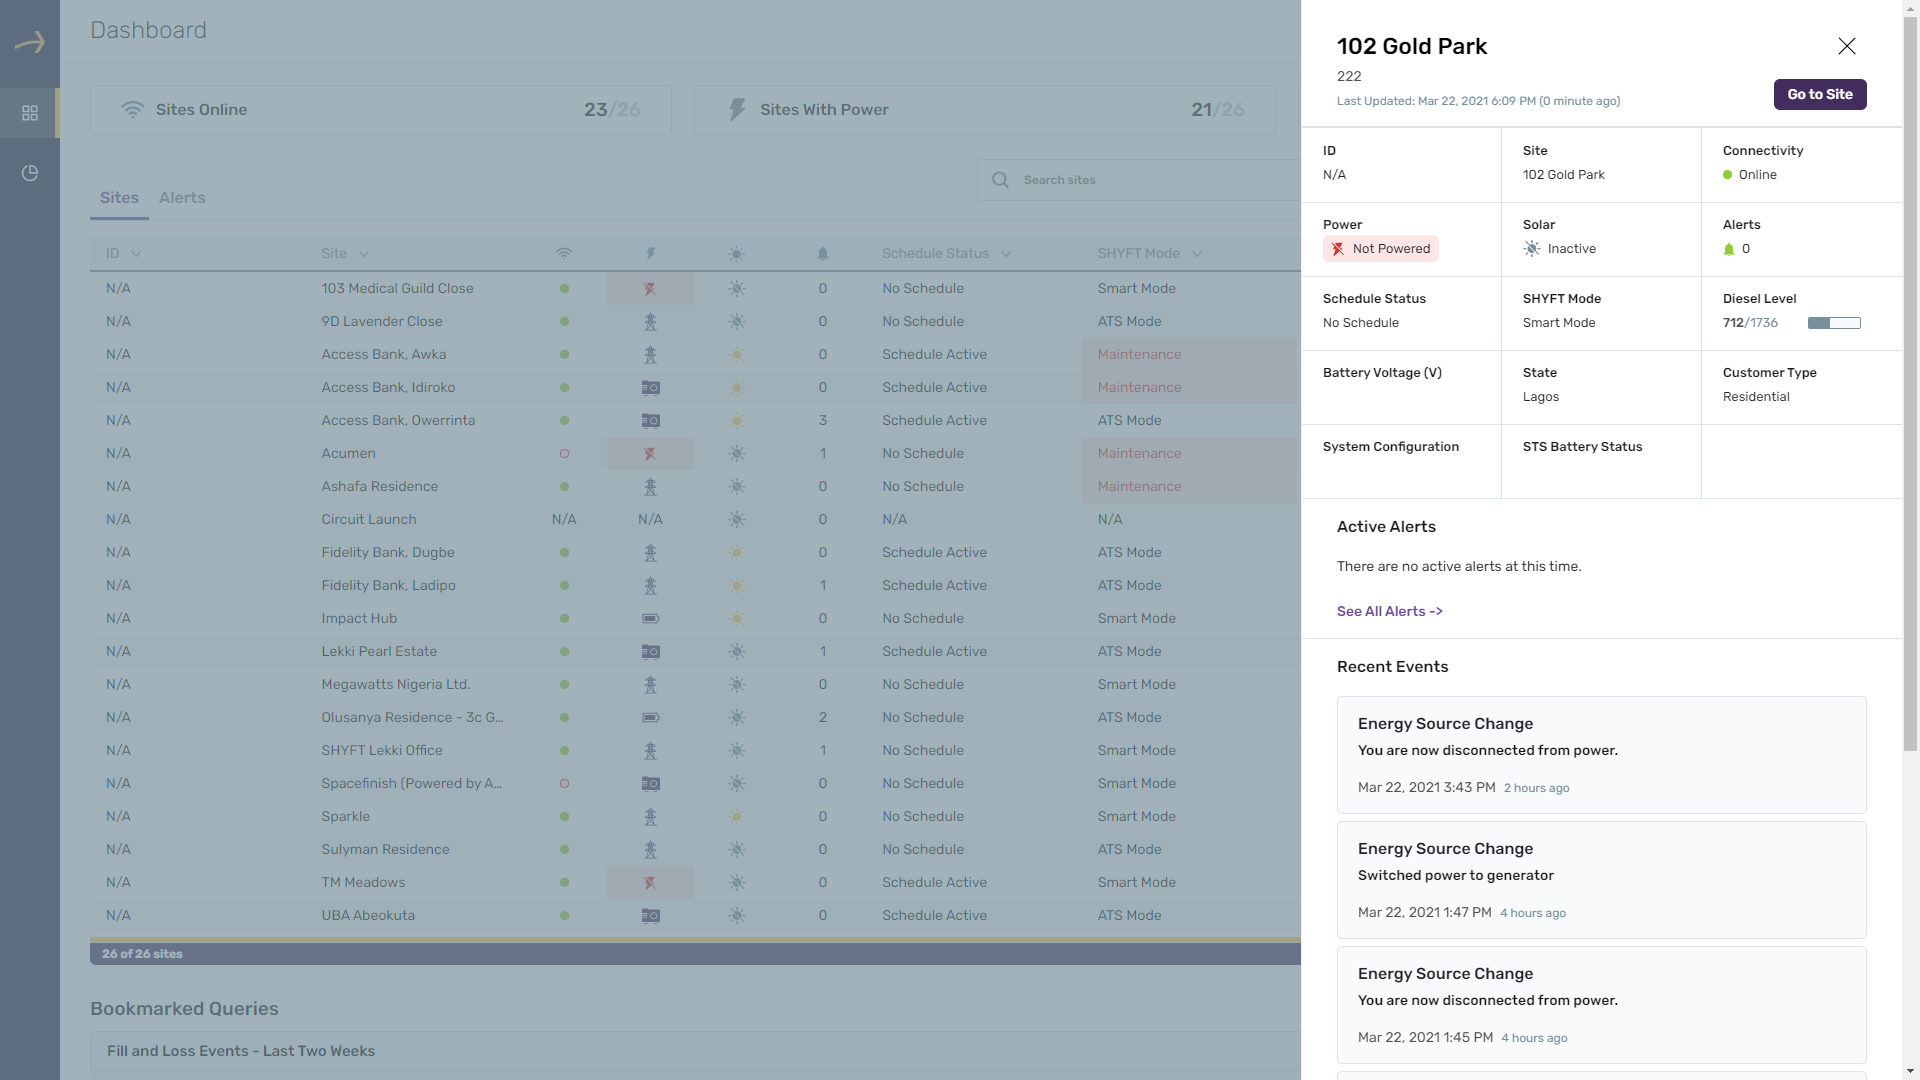Click grid tower icon in 9D Lavender Close row
Screen dimensions: 1920x1080
pos(650,322)
